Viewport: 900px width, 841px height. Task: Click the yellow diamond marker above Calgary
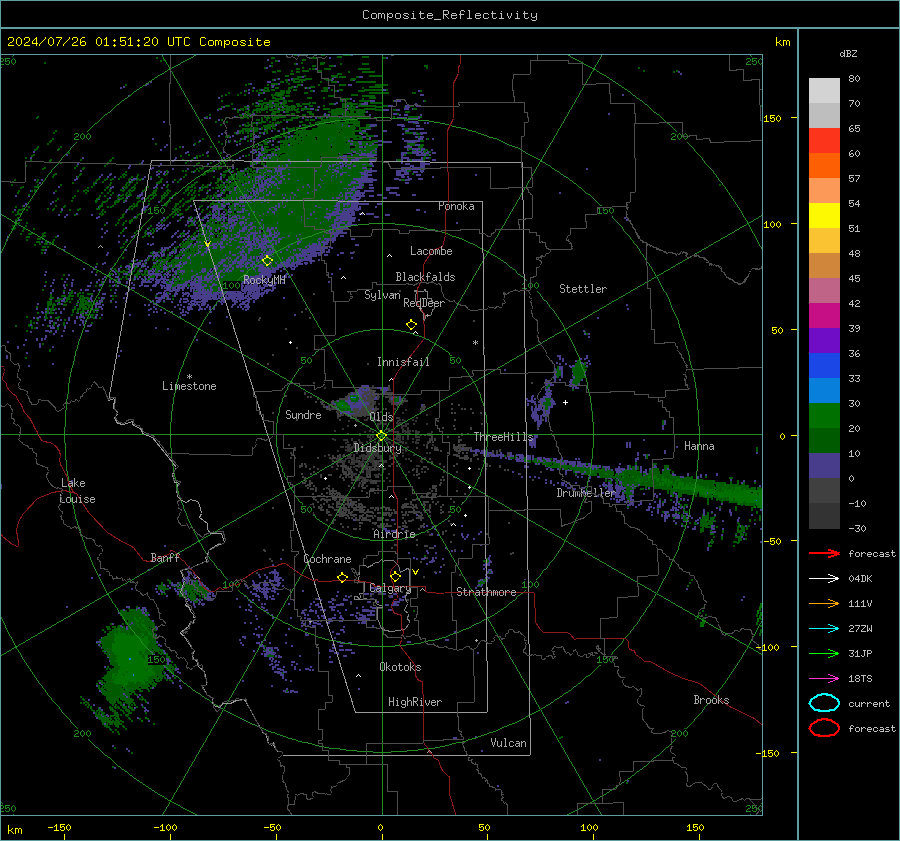395,576
